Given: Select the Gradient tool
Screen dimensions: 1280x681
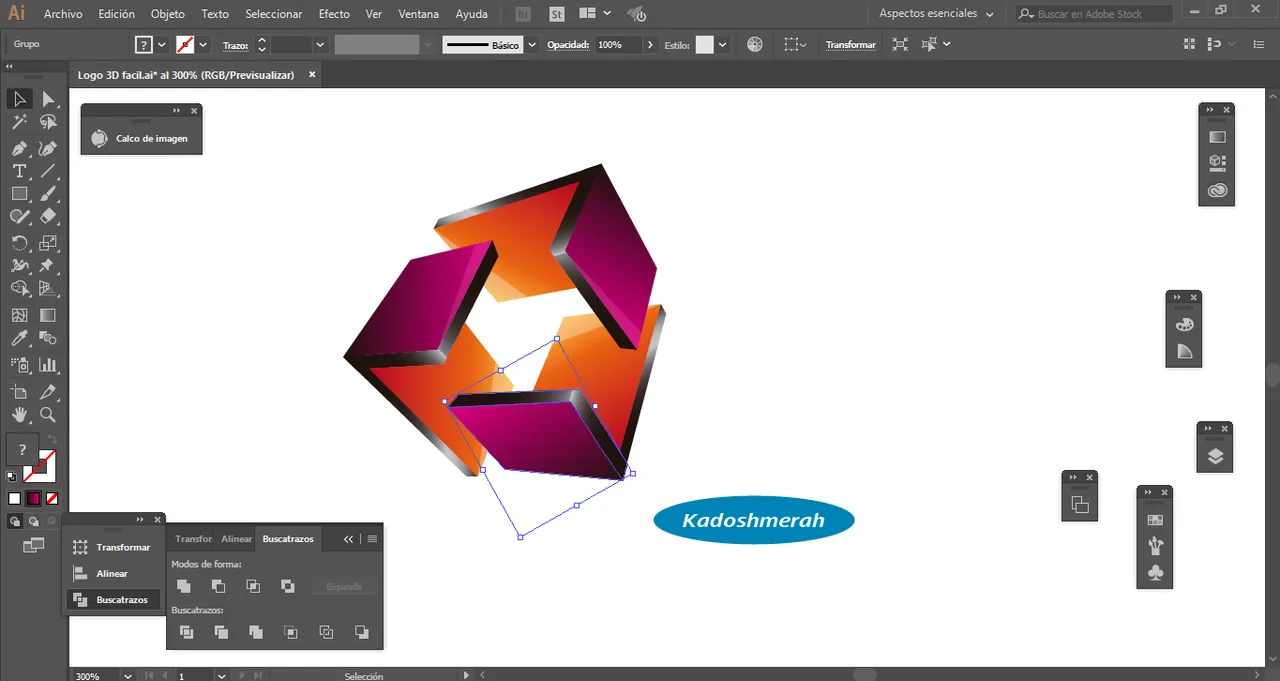Looking at the screenshot, I should click(x=48, y=315).
